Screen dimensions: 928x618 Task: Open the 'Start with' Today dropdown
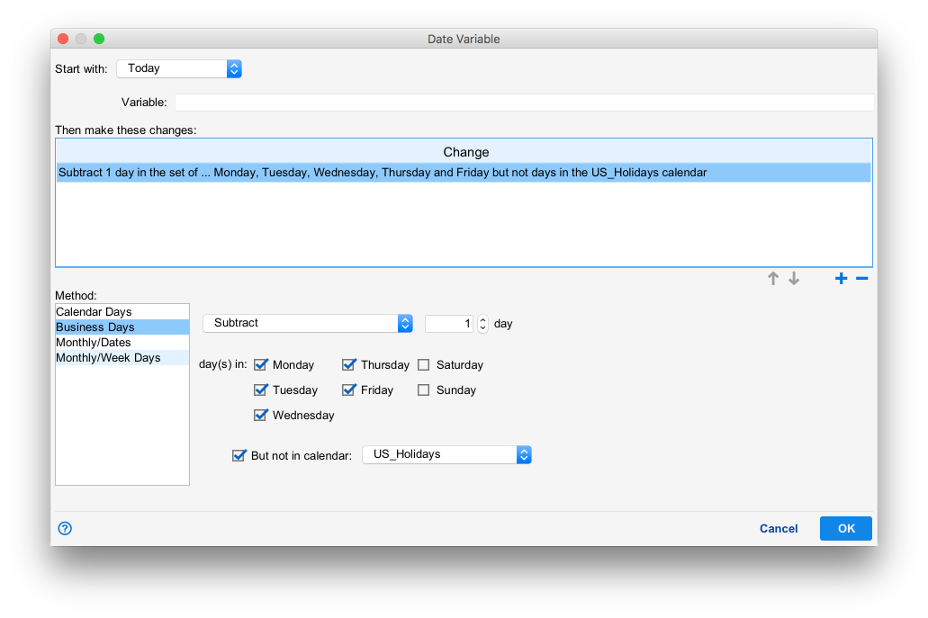(179, 68)
